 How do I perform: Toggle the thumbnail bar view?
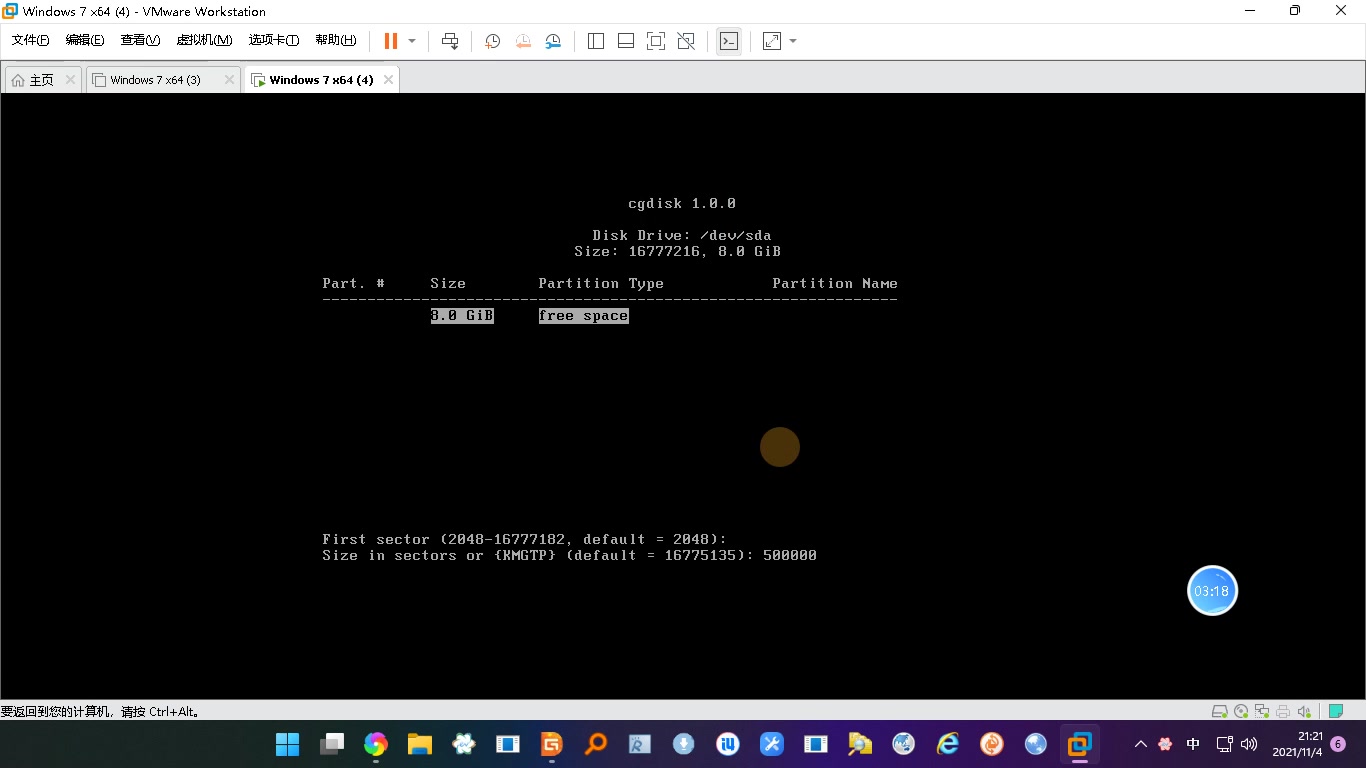click(625, 41)
